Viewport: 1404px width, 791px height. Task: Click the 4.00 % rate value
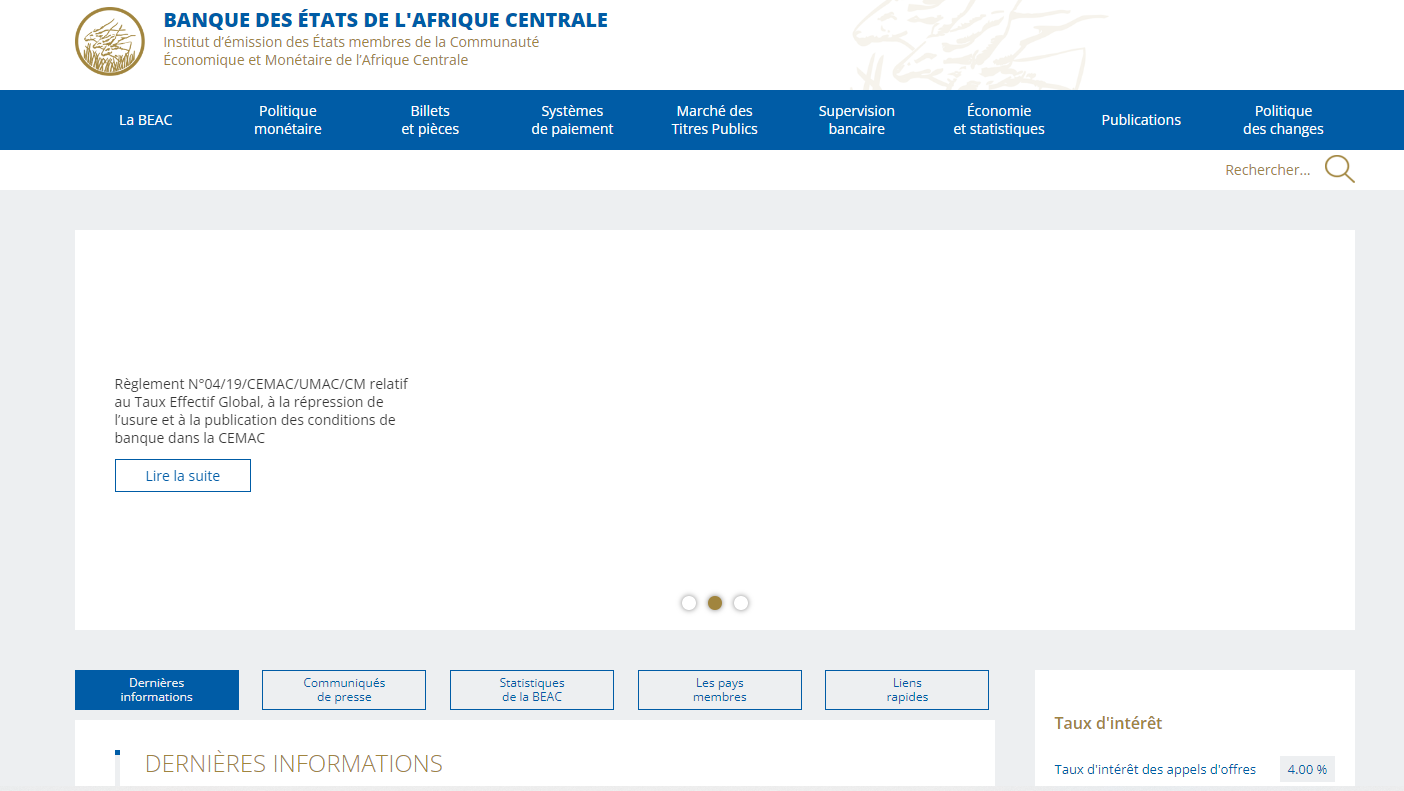1307,769
